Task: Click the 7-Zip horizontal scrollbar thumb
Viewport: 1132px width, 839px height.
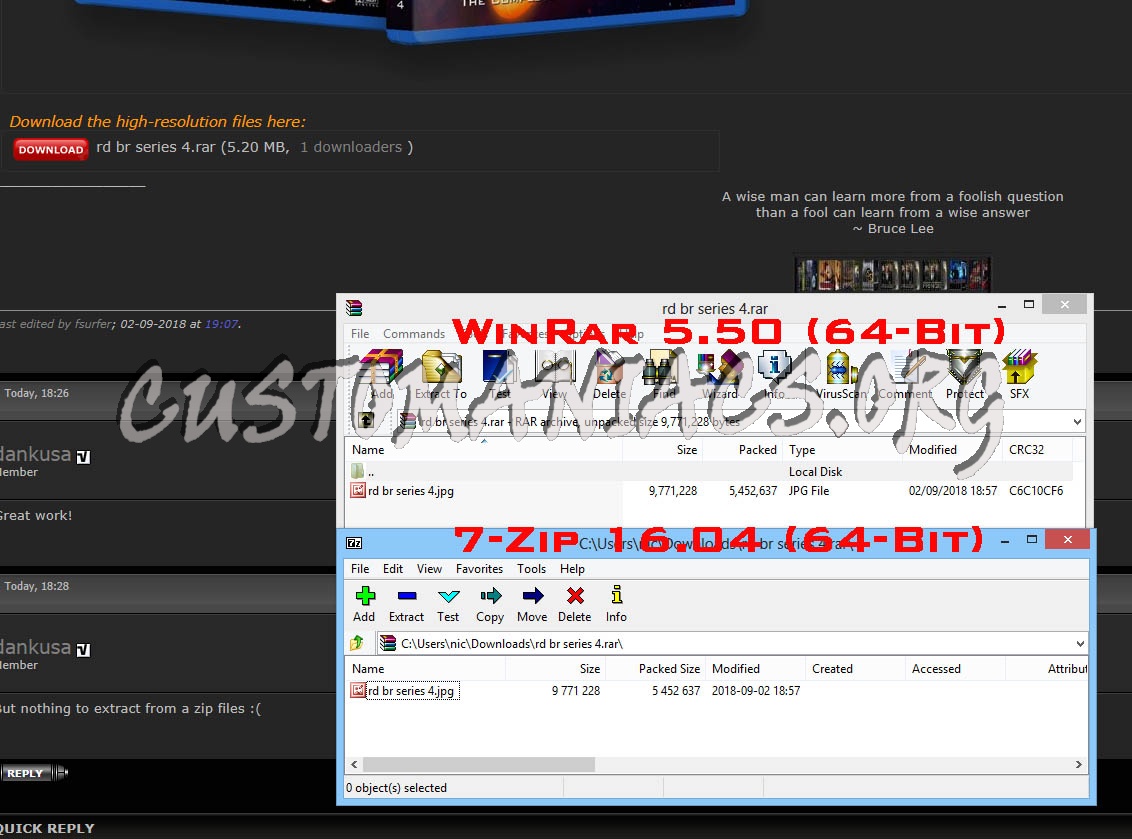Action: coord(479,764)
